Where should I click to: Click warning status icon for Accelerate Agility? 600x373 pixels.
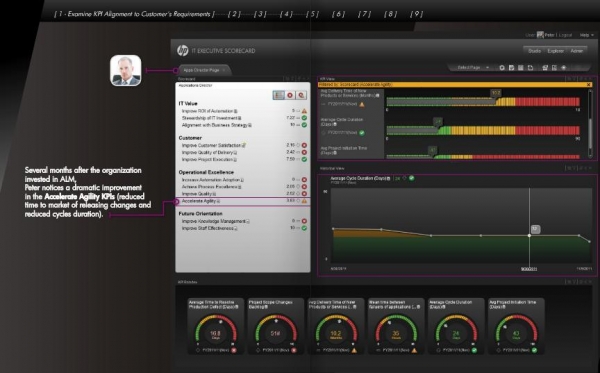pyautogui.click(x=304, y=201)
